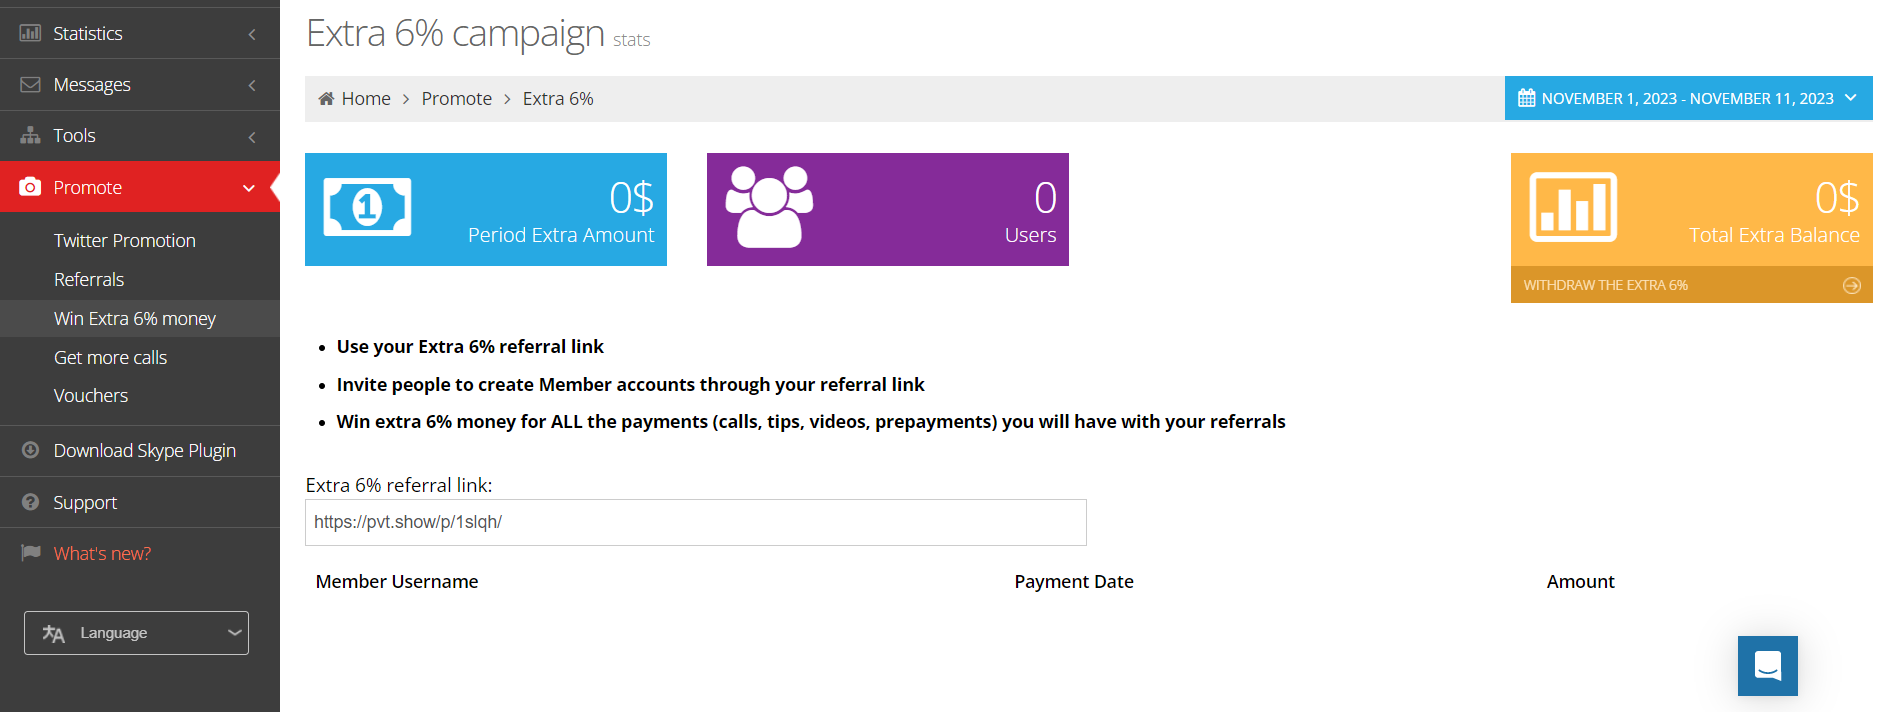Image resolution: width=1897 pixels, height=712 pixels.
Task: Open the chat widget icon
Action: (1767, 666)
